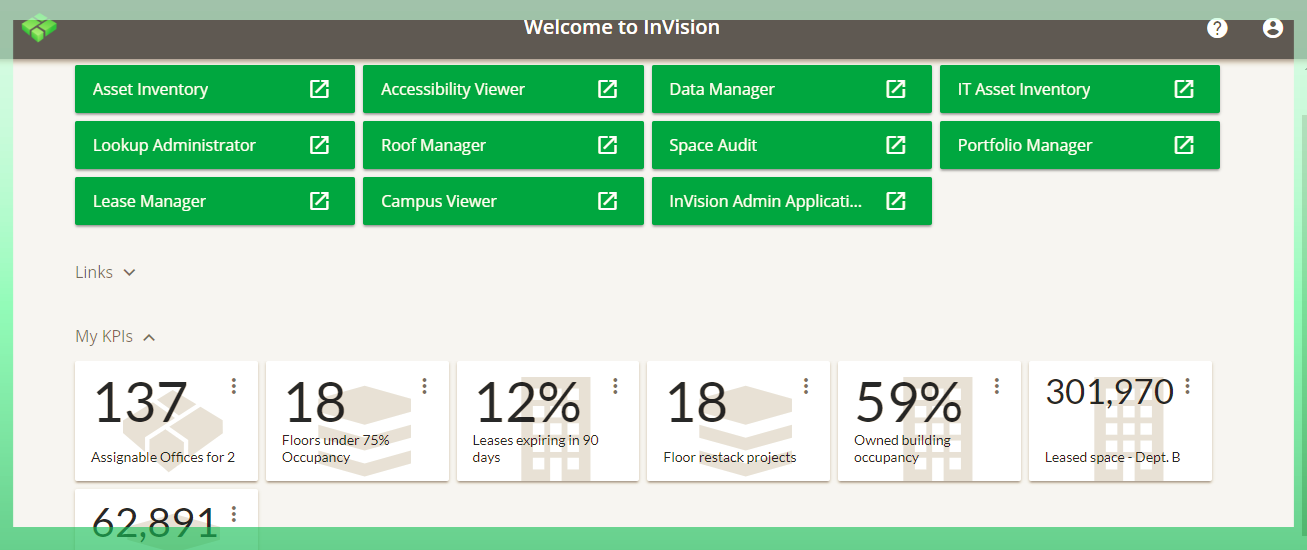This screenshot has width=1307, height=550.
Task: Collapse the My KPIs section
Action: pyautogui.click(x=149, y=337)
